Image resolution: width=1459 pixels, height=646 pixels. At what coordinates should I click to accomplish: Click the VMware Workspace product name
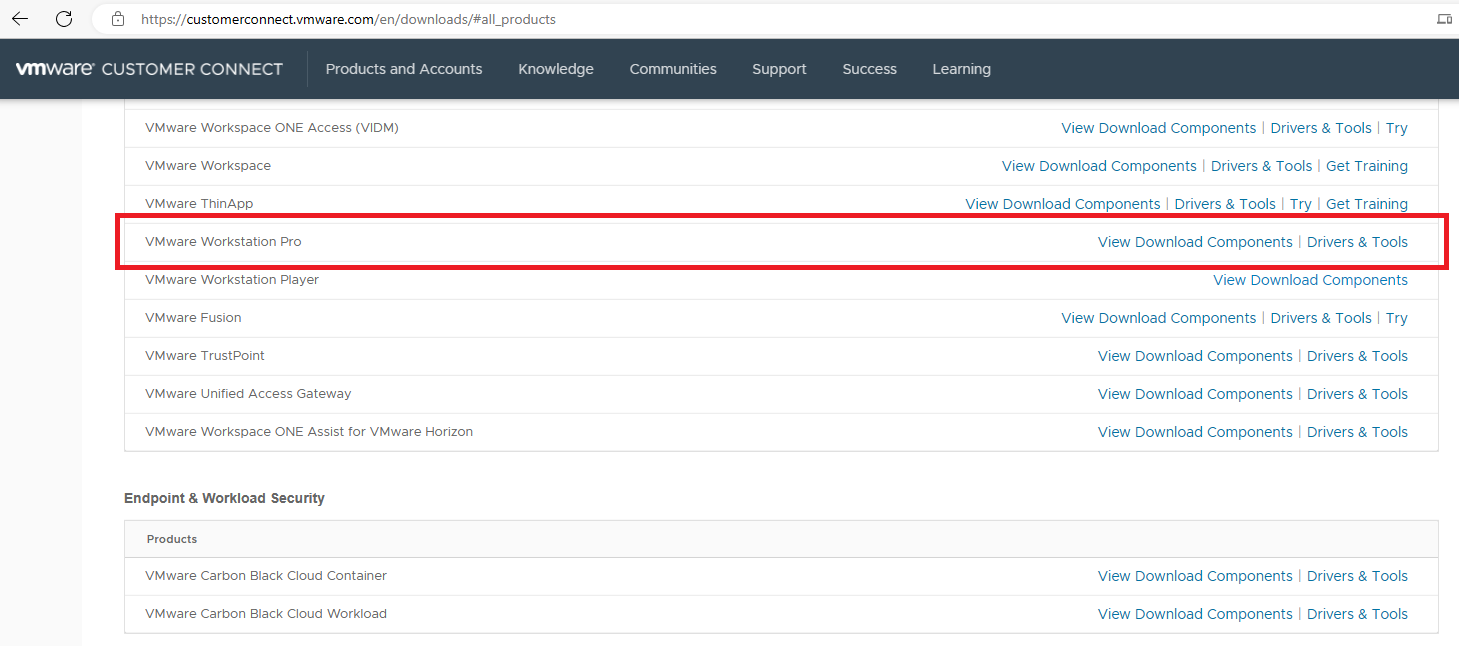[x=208, y=166]
